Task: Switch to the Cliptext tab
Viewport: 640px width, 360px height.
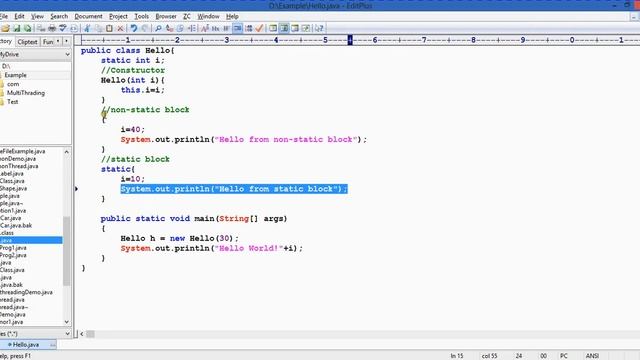Action: [27, 42]
